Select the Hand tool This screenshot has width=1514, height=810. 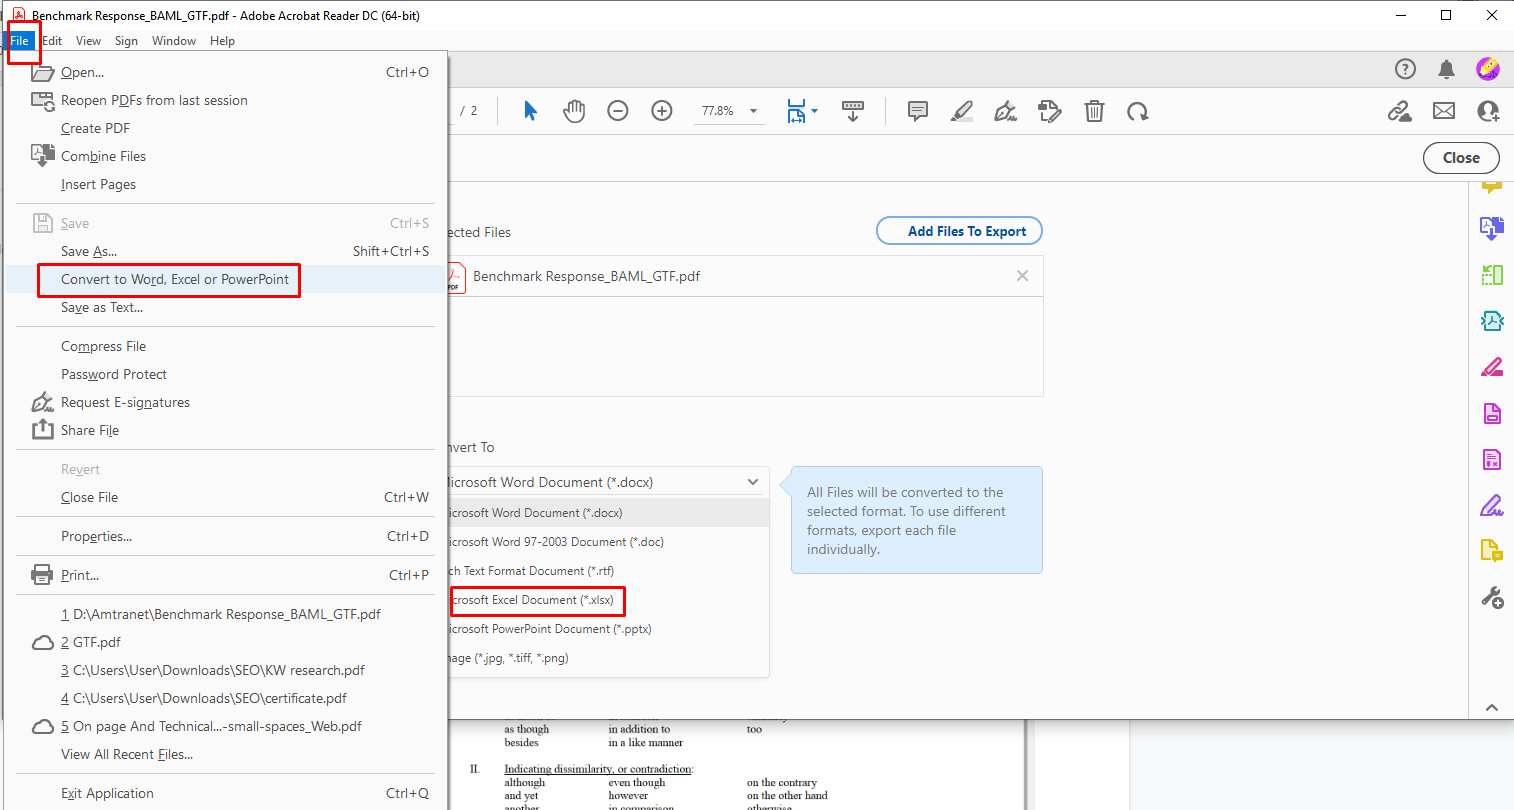(x=574, y=111)
